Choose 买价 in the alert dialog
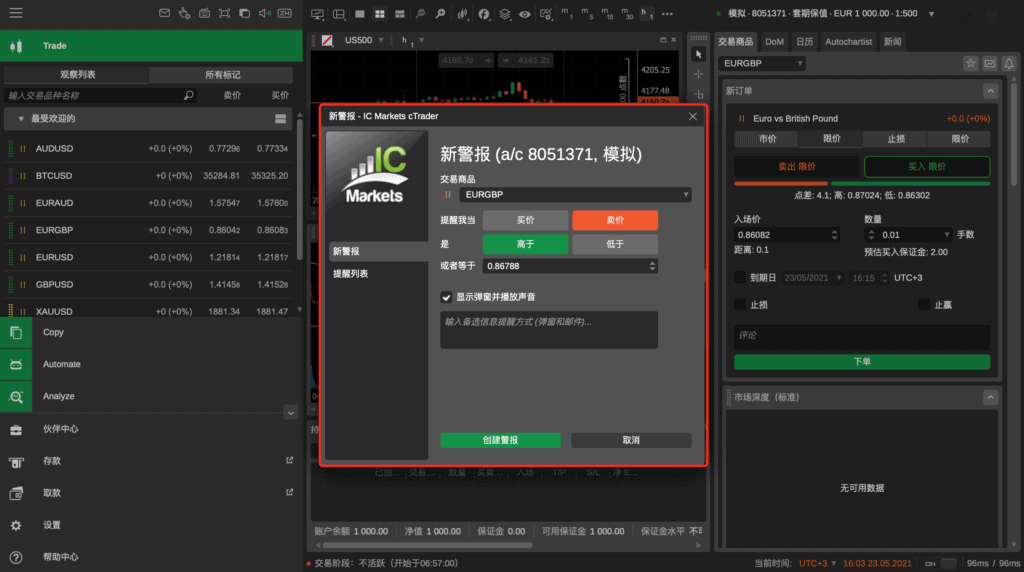 (x=525, y=220)
